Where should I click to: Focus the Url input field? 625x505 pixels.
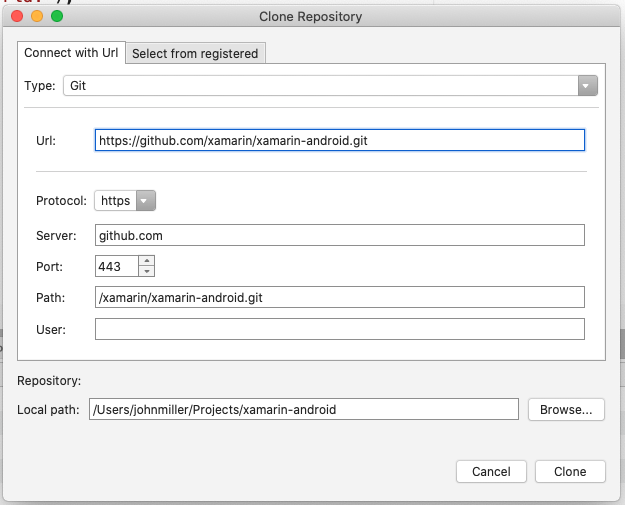(340, 140)
